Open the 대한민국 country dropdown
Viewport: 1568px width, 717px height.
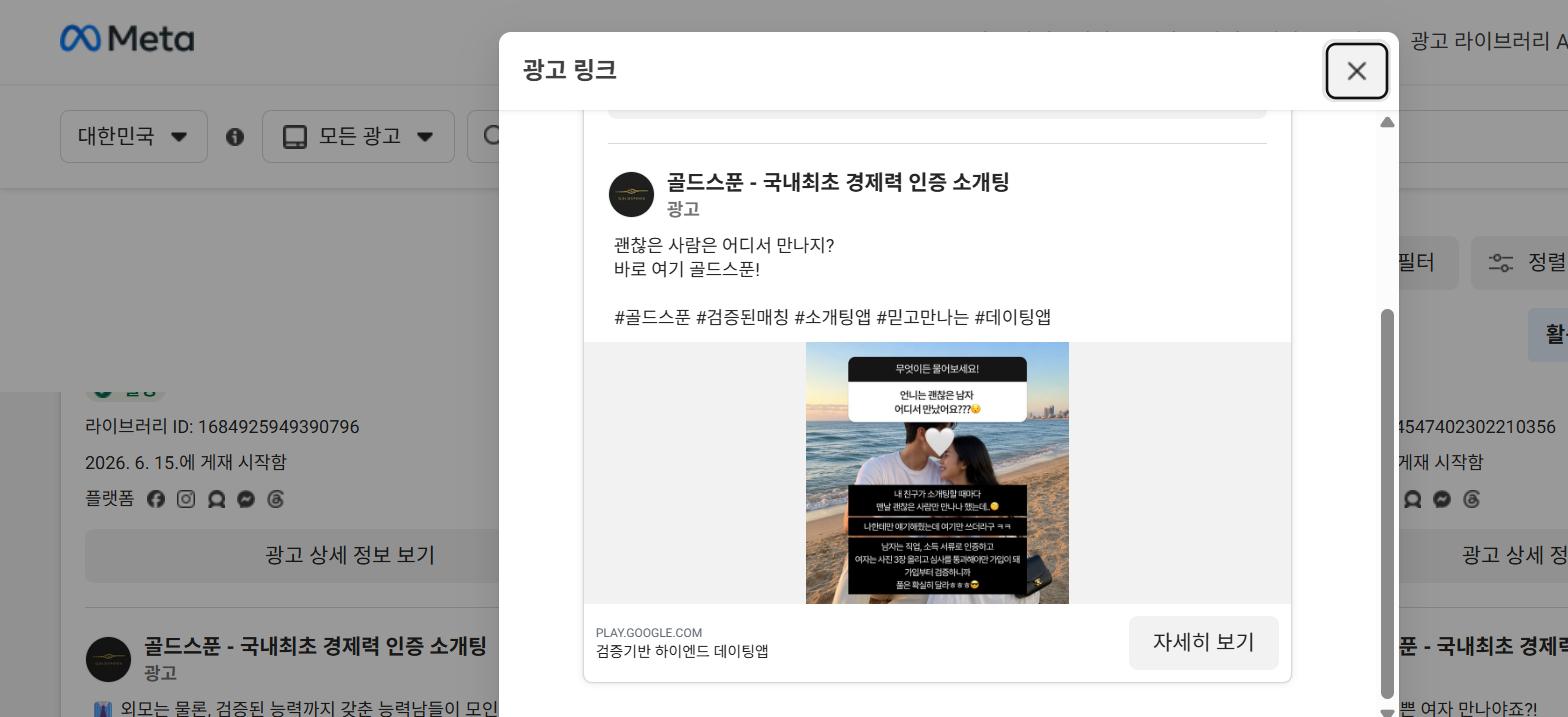click(134, 136)
